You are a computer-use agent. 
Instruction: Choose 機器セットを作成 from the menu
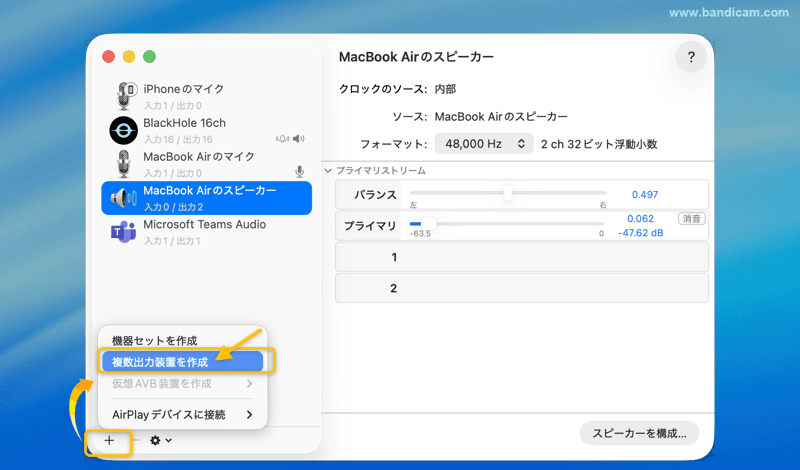(x=183, y=341)
